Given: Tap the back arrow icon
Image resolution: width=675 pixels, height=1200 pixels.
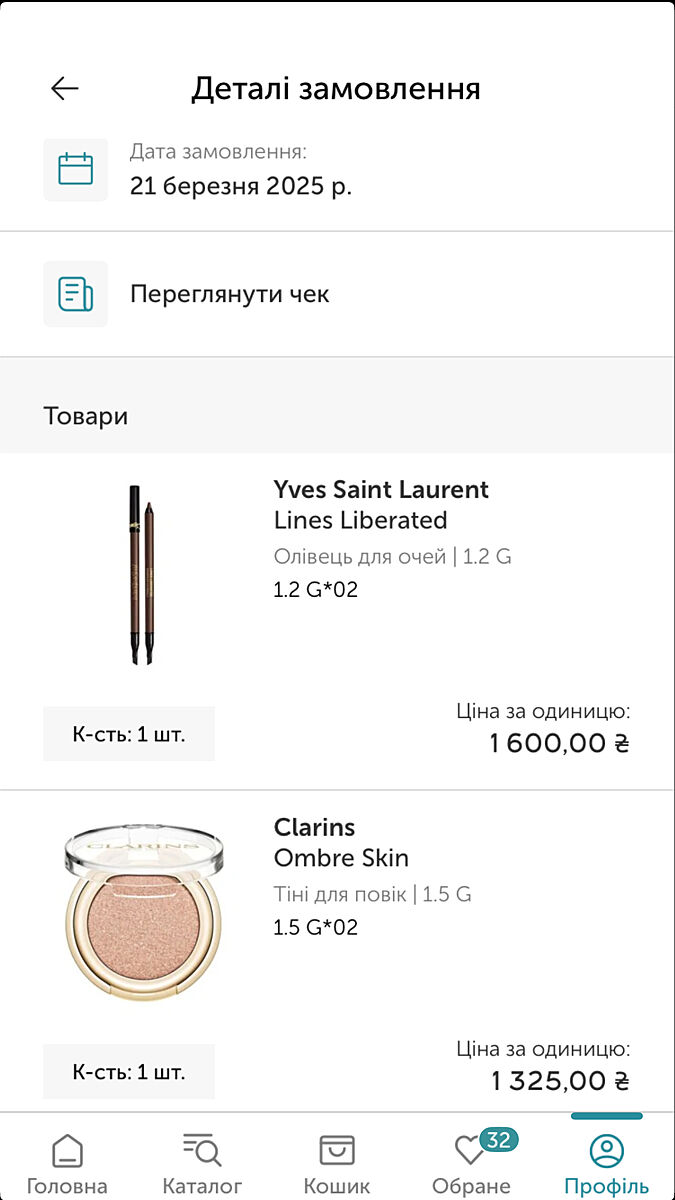Looking at the screenshot, I should coord(65,88).
